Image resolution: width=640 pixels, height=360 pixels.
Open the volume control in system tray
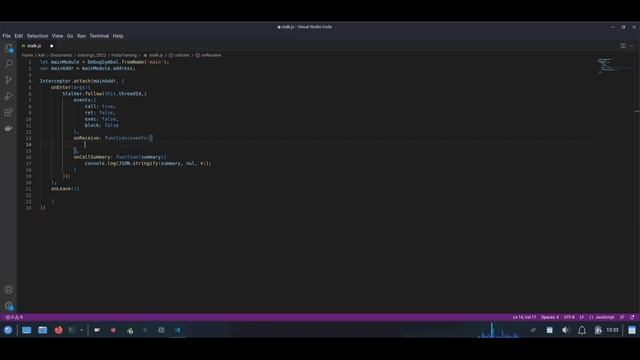pyautogui.click(x=565, y=330)
